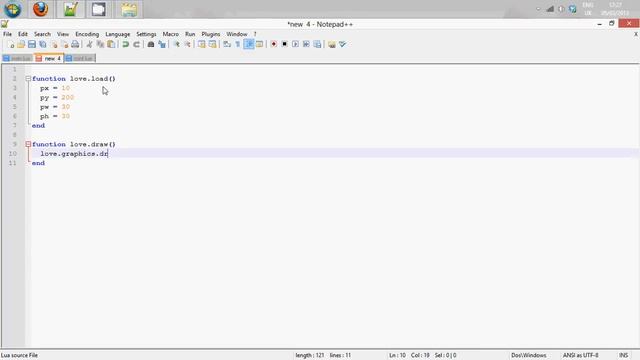
Task: Open the Replace toolbar icon
Action: point(162,44)
